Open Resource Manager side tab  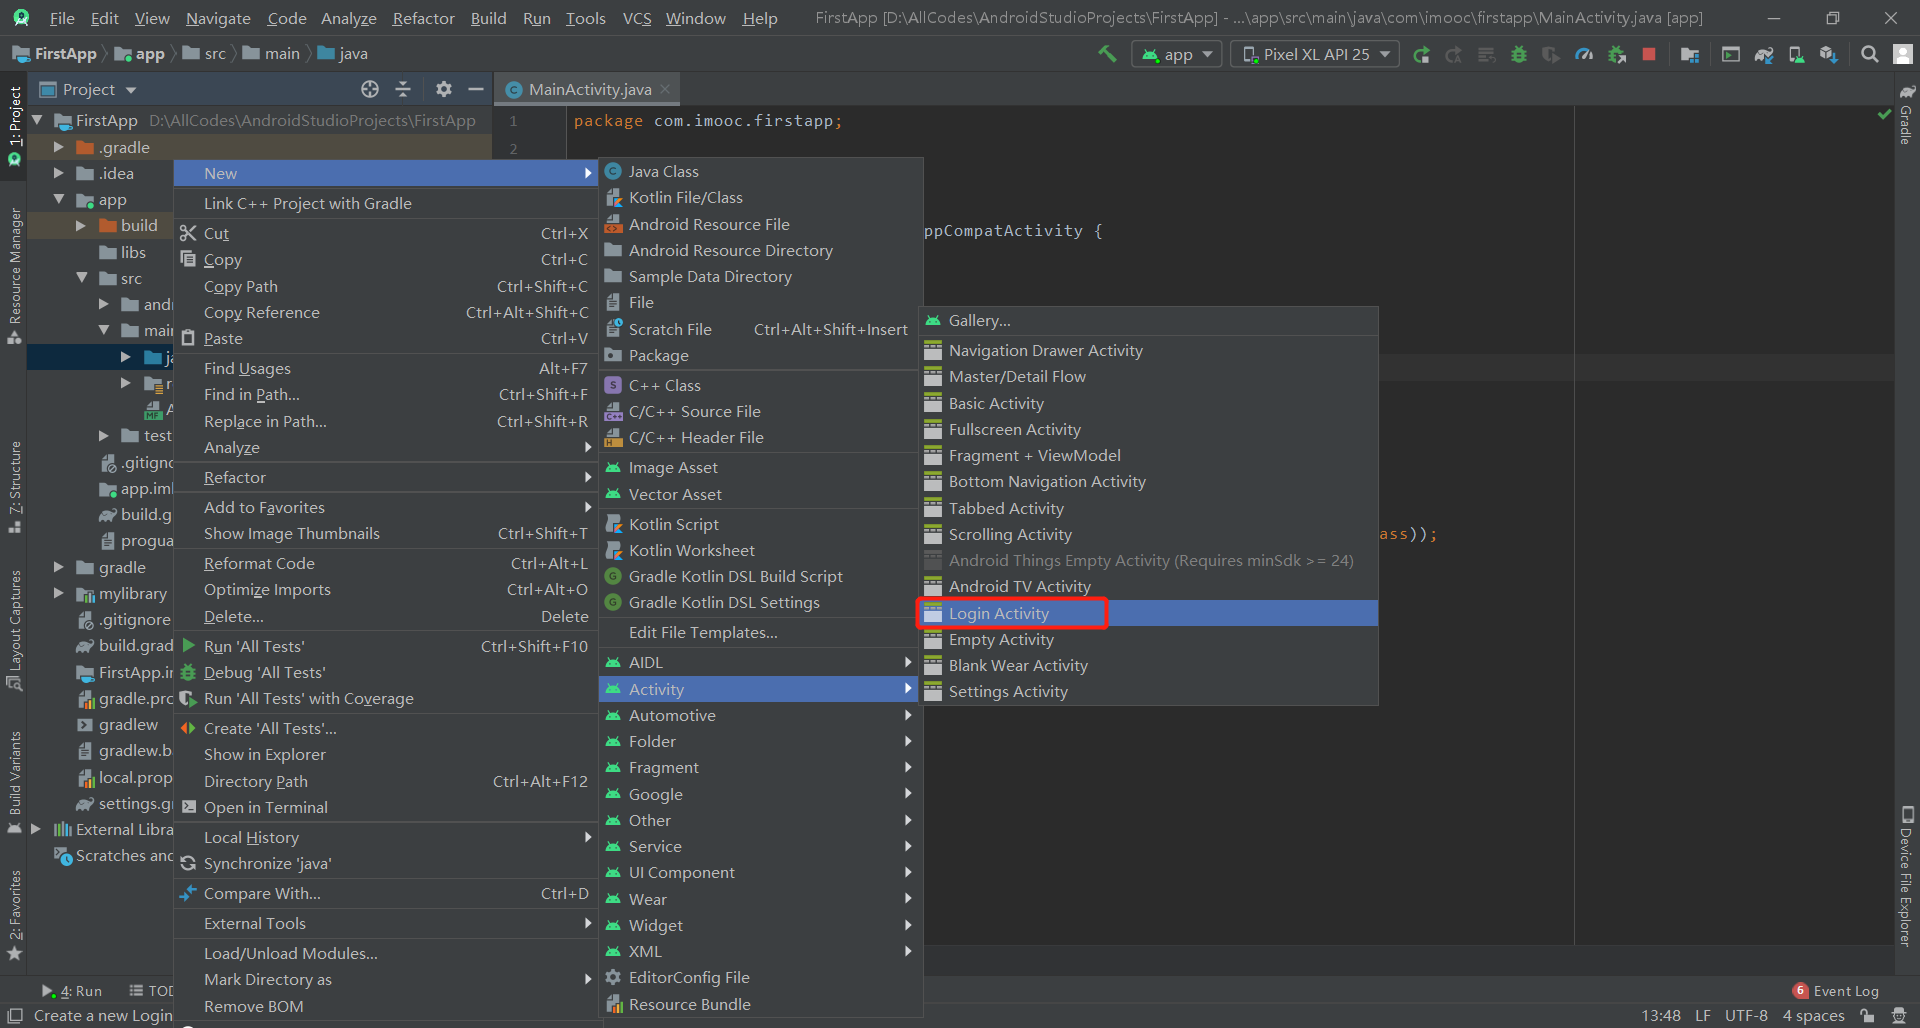point(14,275)
